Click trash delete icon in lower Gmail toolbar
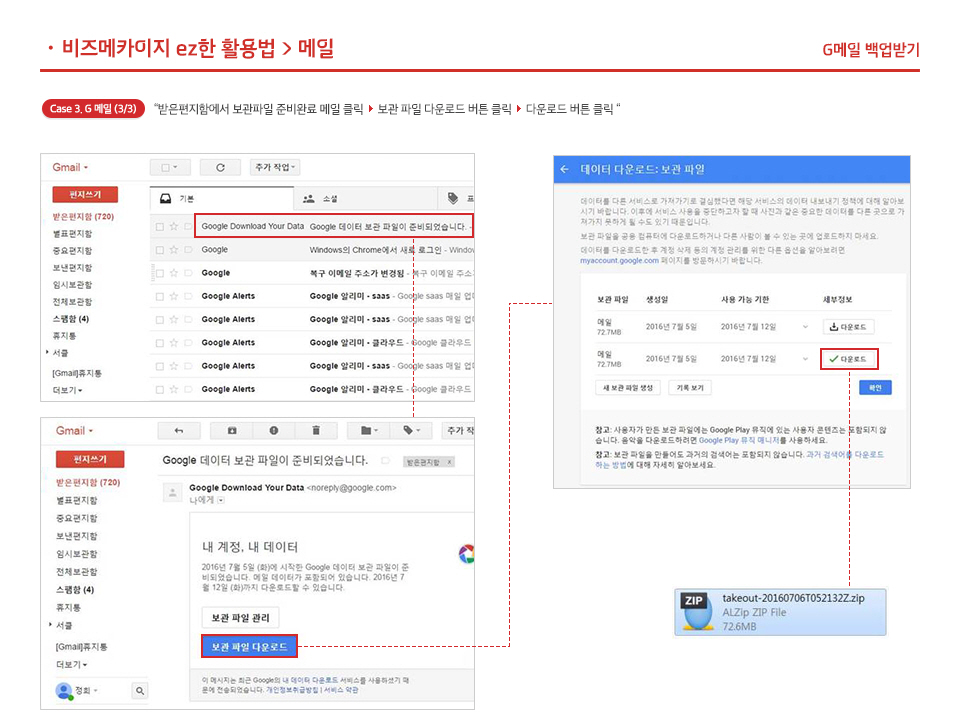 pos(316,430)
